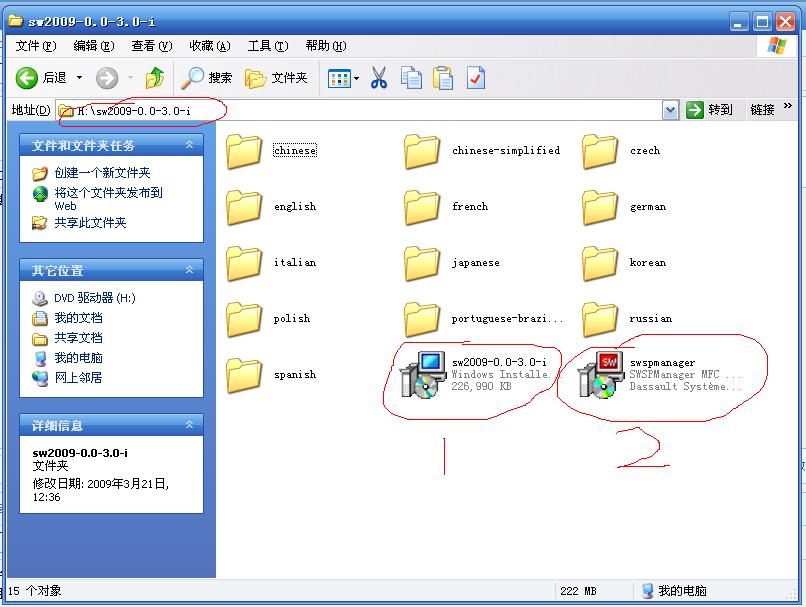Select the spanish folder icon
This screenshot has height=607, width=806.
click(x=244, y=376)
